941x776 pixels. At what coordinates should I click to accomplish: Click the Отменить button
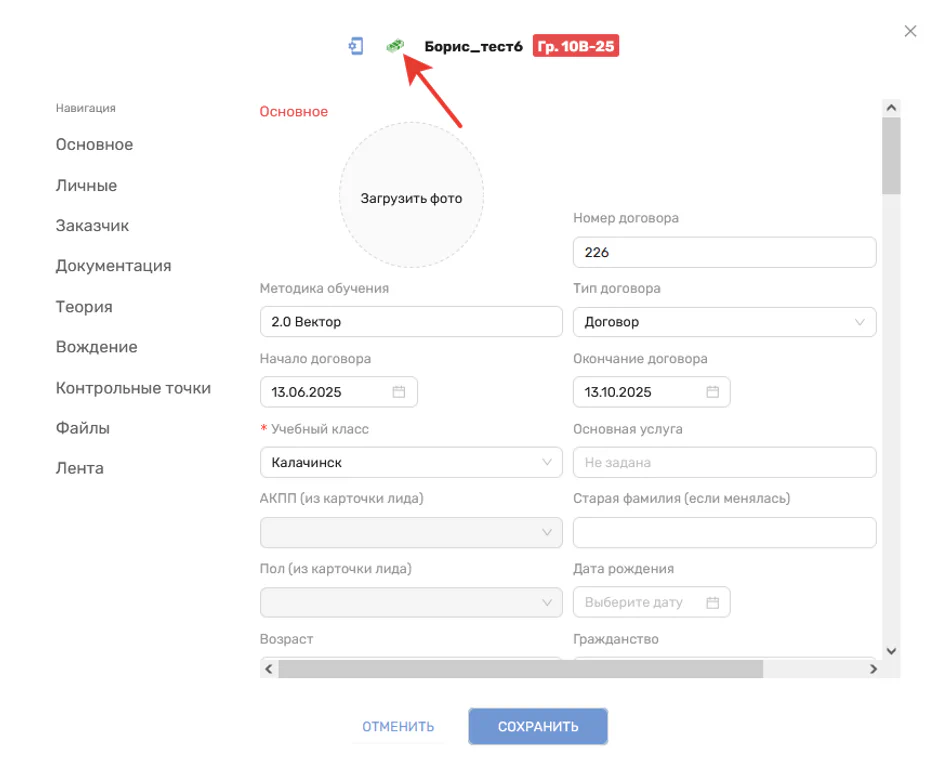coord(398,727)
